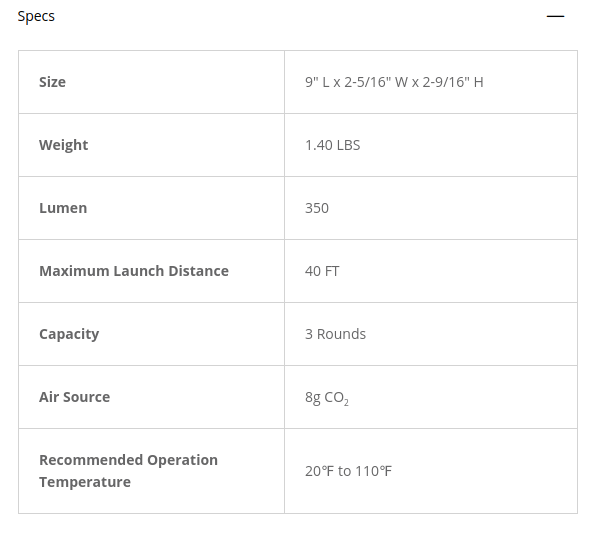Click the 8g CO2 value

pos(327,398)
